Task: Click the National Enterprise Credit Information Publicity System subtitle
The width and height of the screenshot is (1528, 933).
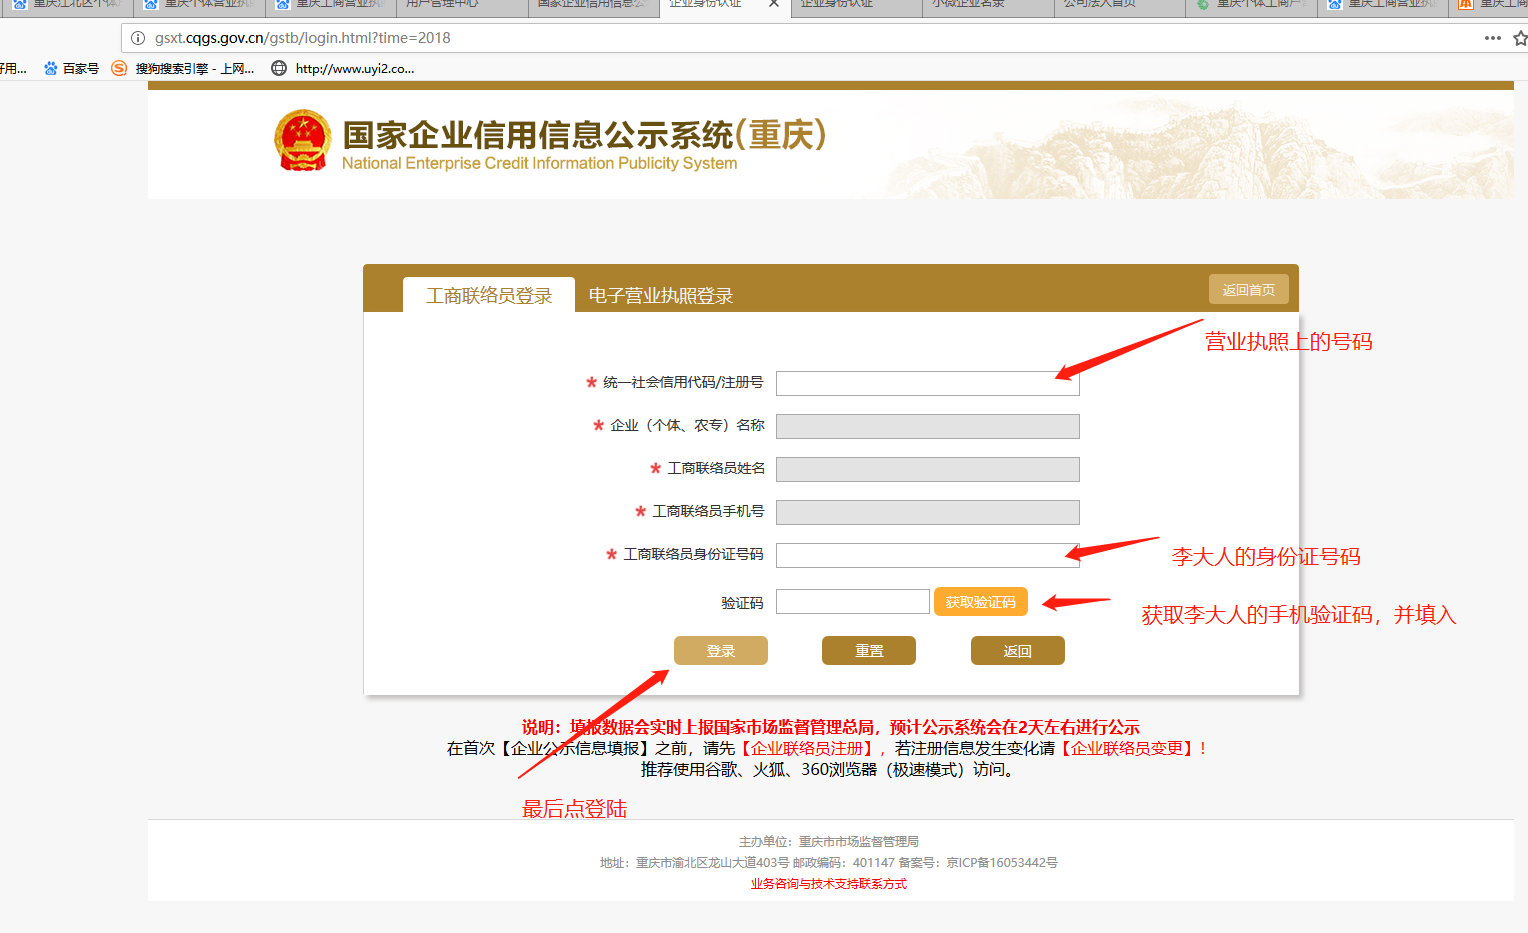Action: pyautogui.click(x=540, y=163)
